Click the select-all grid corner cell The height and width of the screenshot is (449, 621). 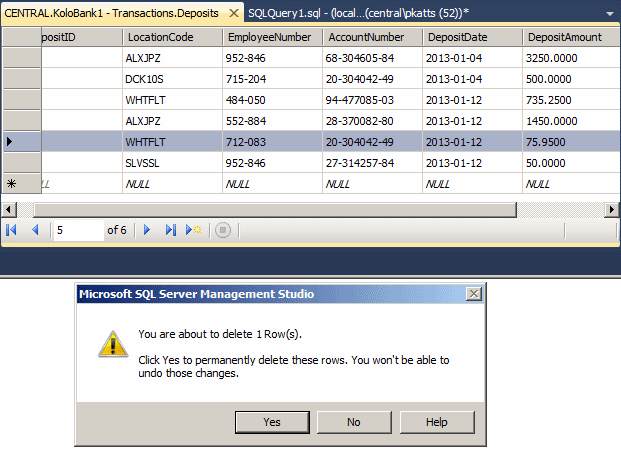(x=22, y=37)
